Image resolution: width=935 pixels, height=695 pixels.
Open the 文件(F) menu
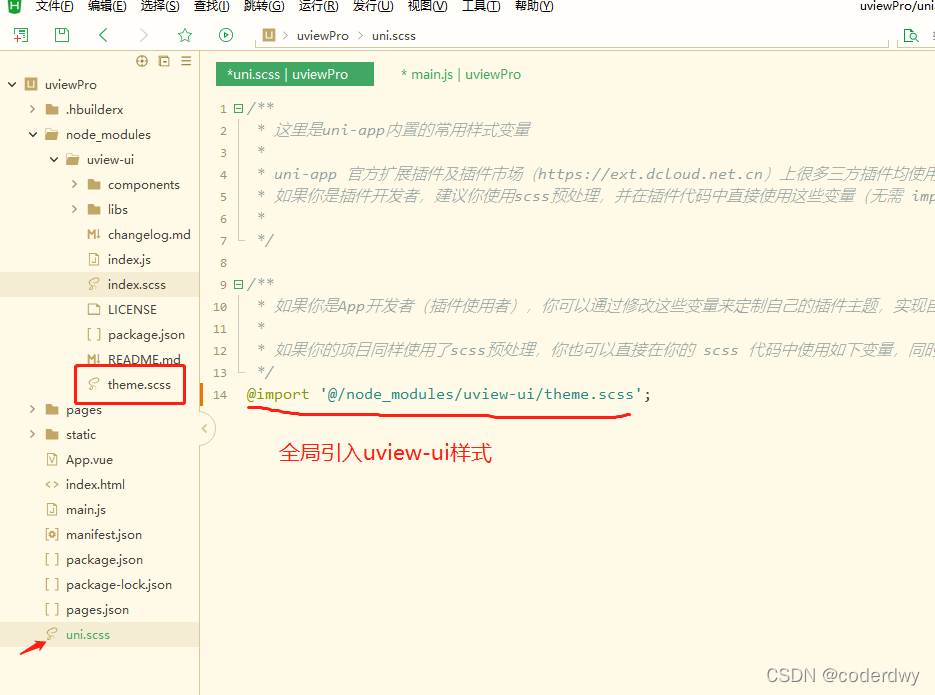[54, 7]
